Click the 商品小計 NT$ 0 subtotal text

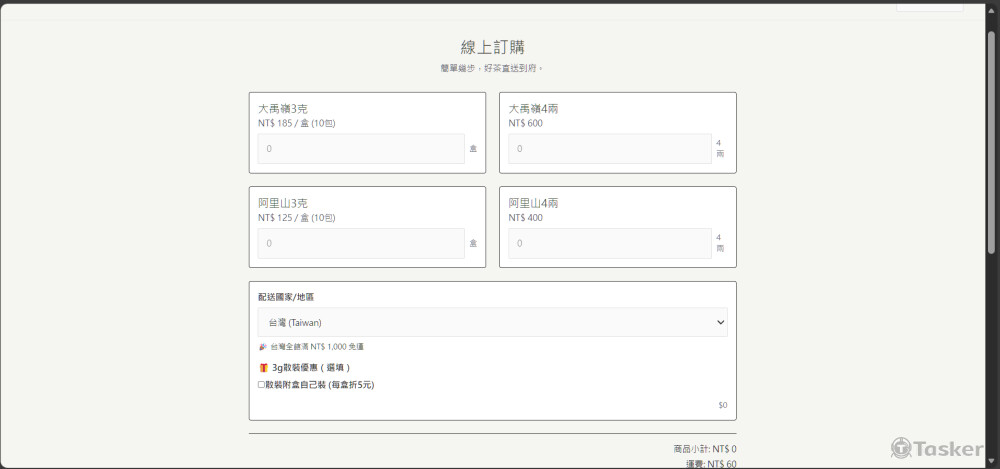[x=705, y=449]
